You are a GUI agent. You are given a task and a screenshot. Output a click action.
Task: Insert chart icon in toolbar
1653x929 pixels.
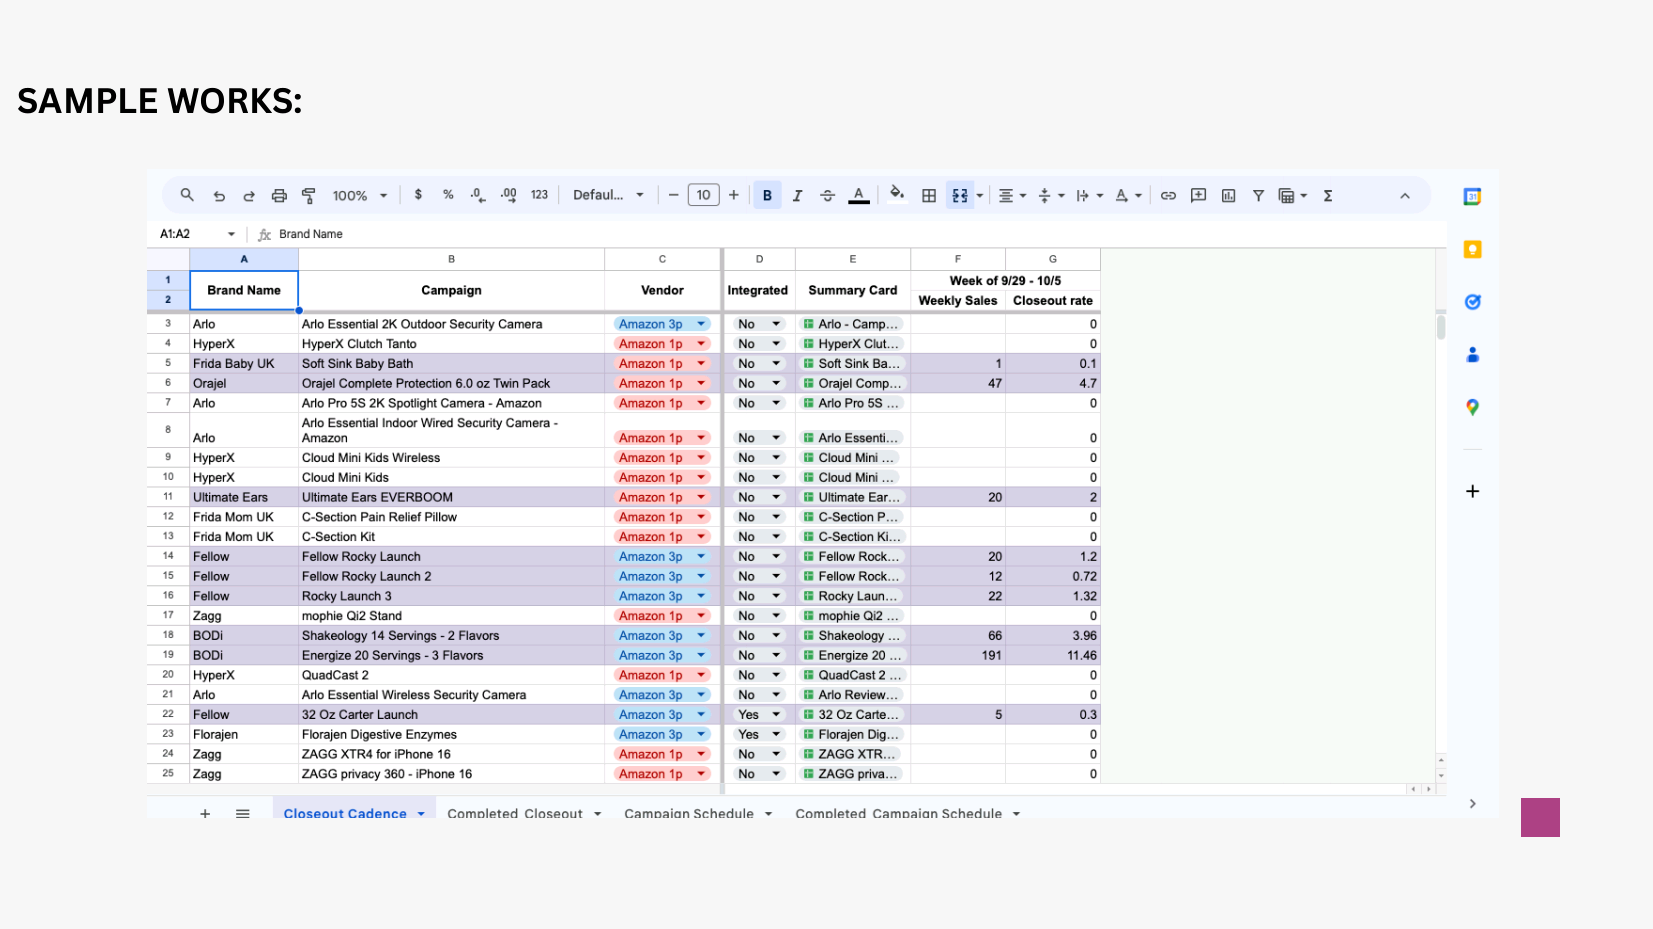point(1228,196)
